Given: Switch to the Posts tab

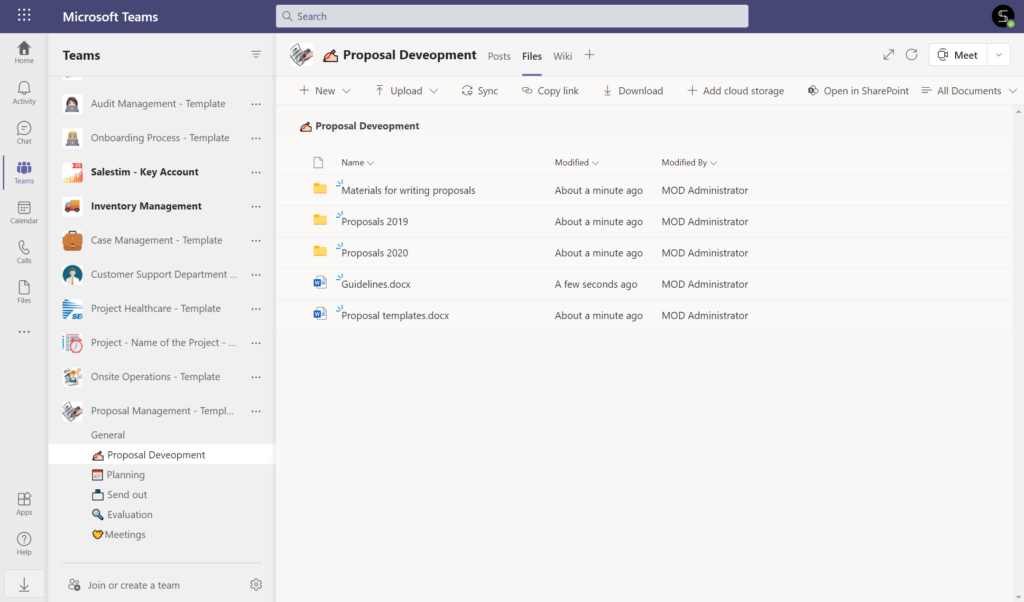Looking at the screenshot, I should coord(499,56).
